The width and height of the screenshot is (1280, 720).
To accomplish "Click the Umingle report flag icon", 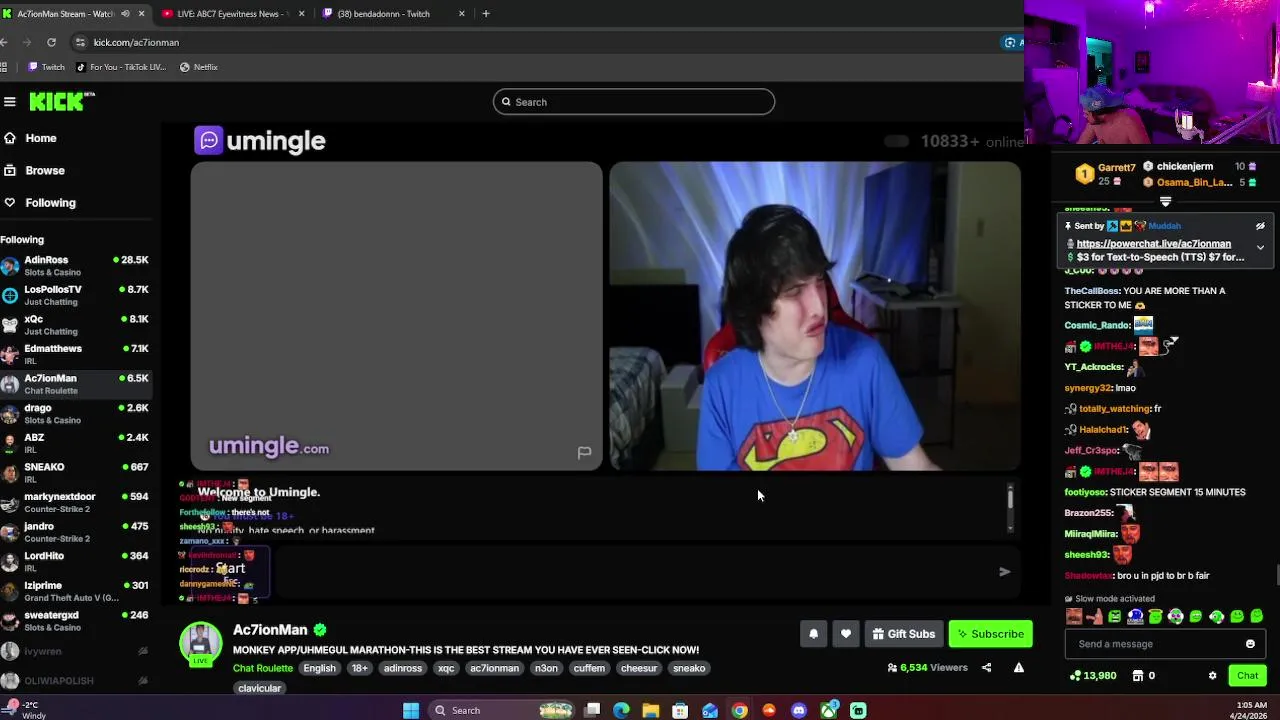I will (x=584, y=453).
